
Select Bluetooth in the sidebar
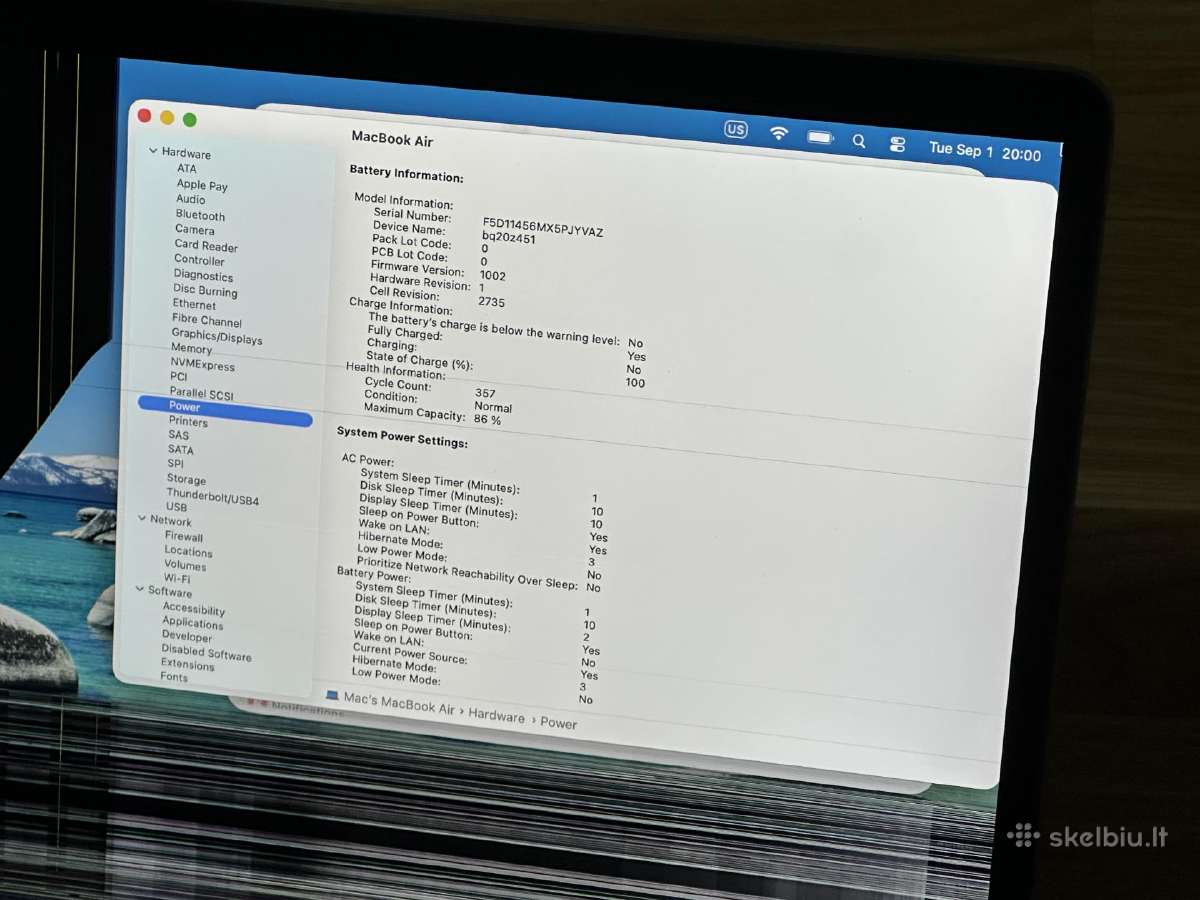tap(200, 215)
